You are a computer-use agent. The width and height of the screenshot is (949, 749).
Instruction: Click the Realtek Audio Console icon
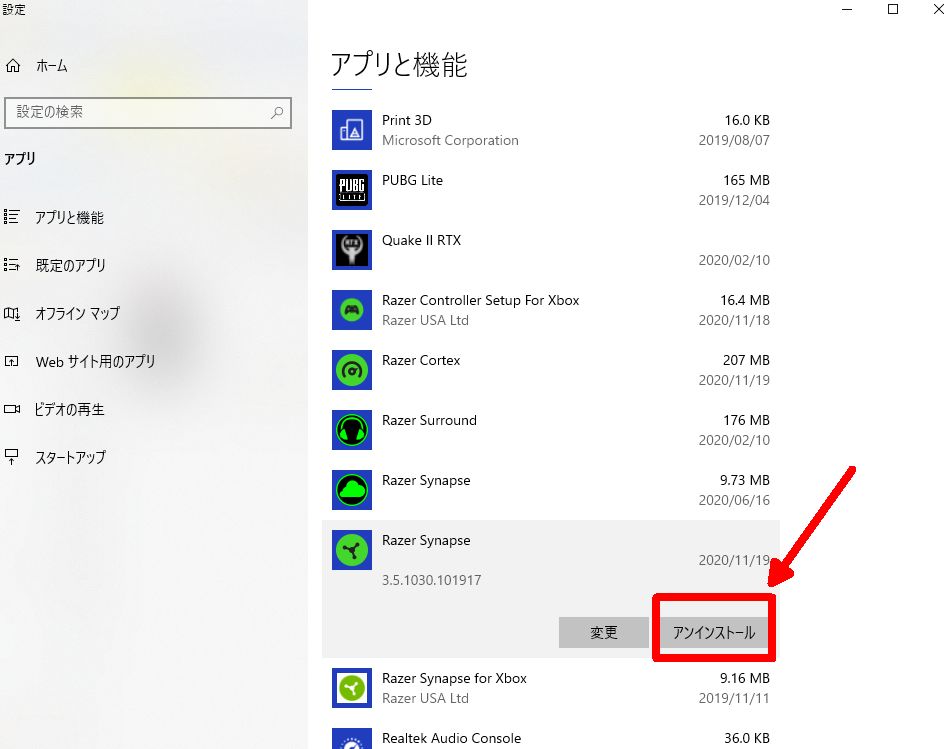pyautogui.click(x=352, y=739)
